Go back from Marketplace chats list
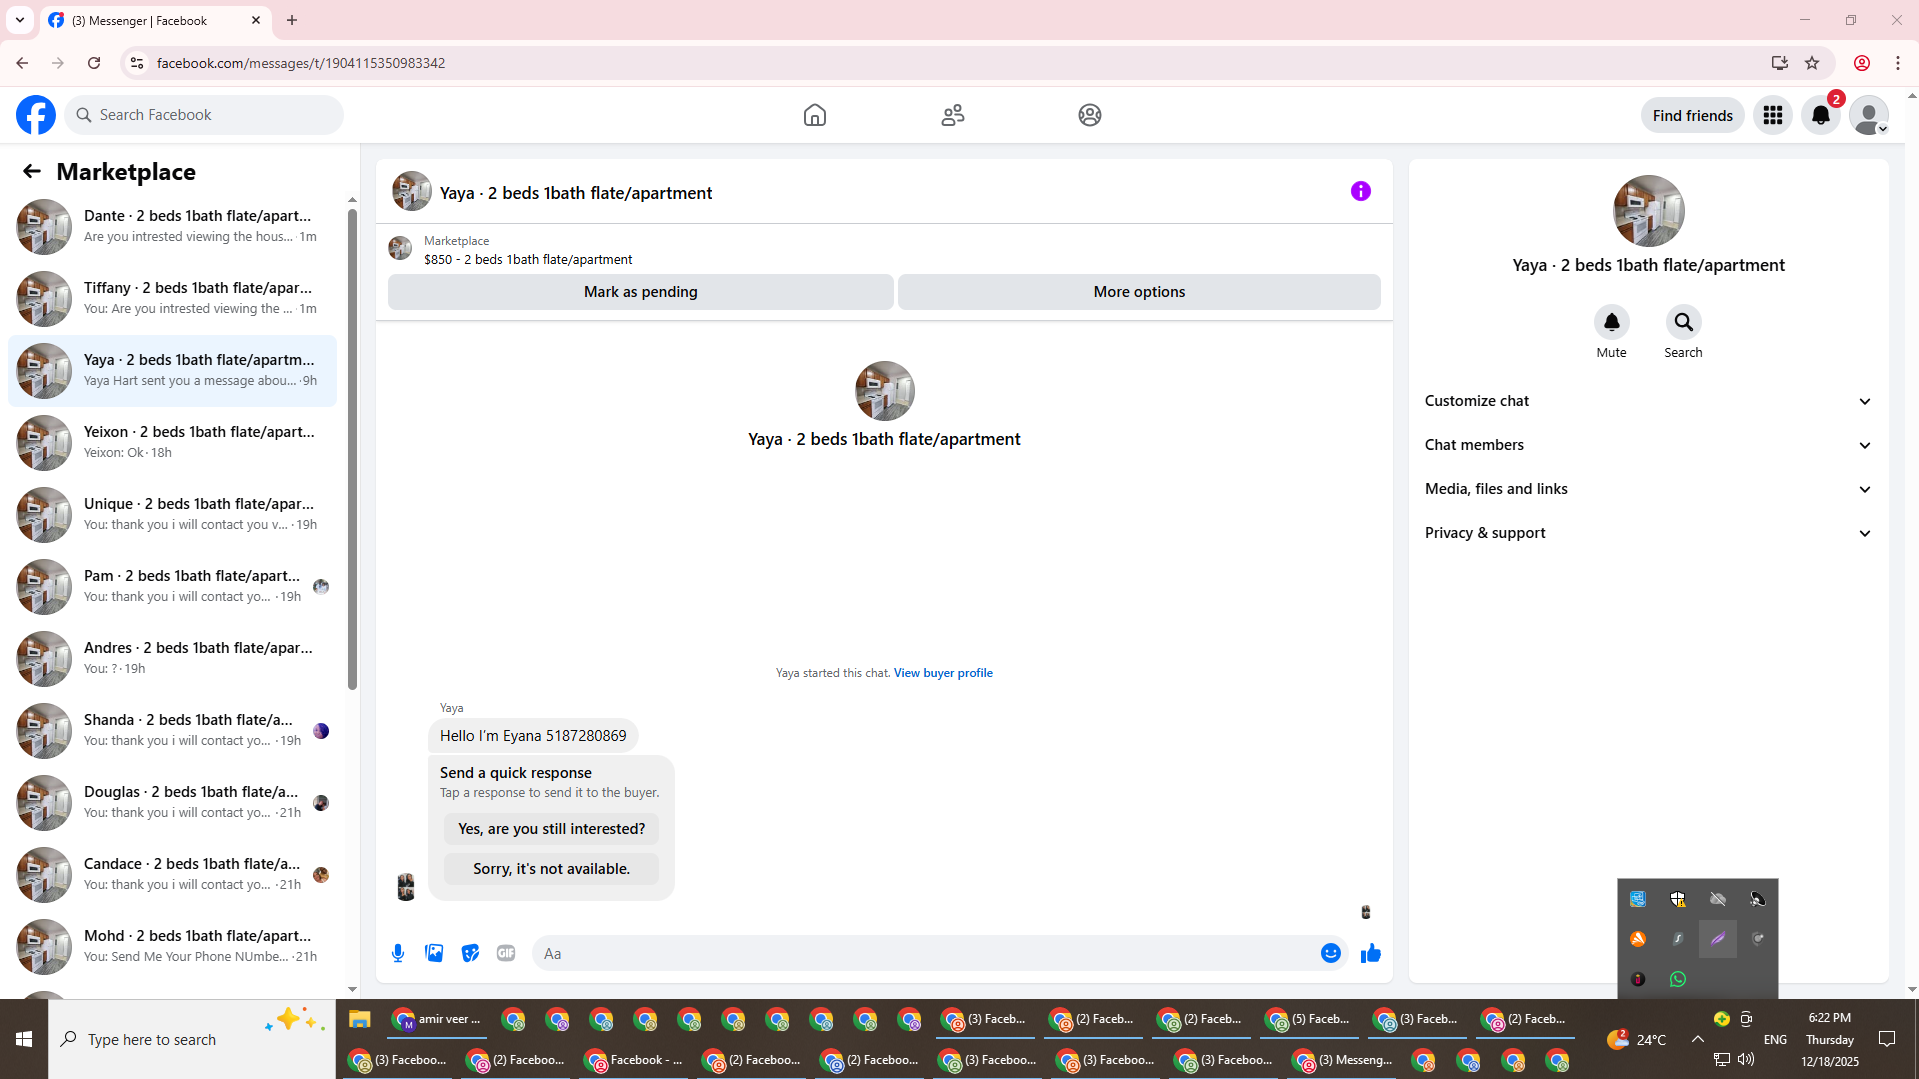This screenshot has width=1919, height=1079. pos(32,171)
